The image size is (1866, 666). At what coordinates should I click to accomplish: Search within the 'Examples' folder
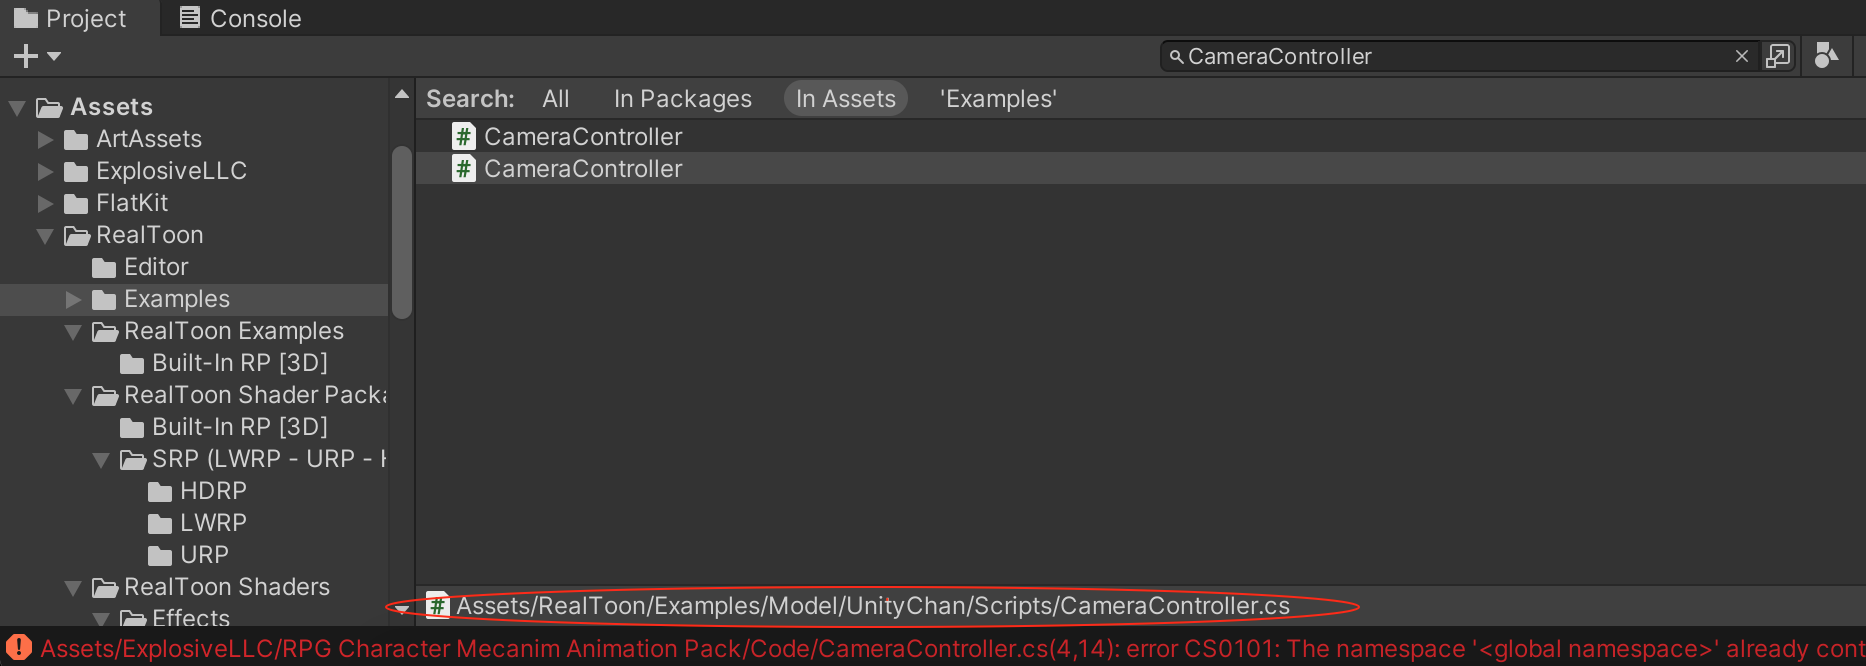pyautogui.click(x=997, y=99)
